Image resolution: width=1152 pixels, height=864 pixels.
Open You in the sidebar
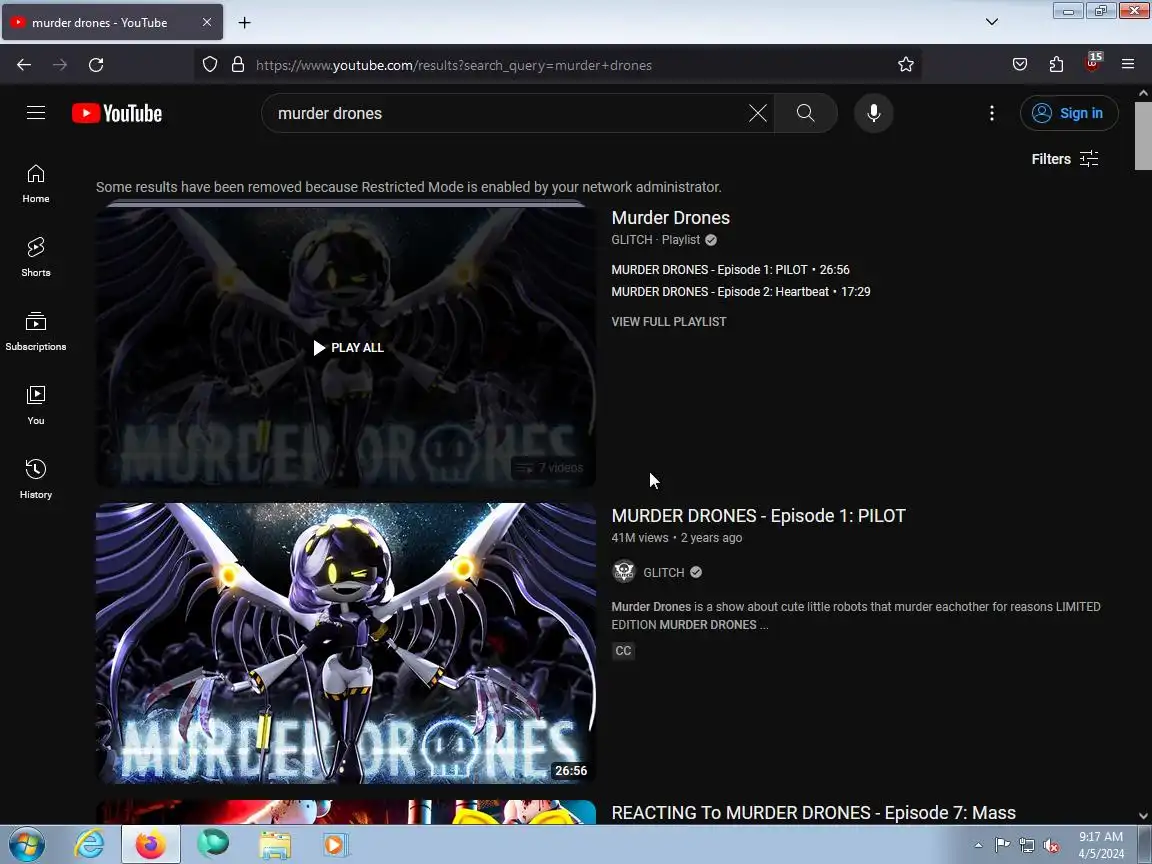tap(36, 406)
